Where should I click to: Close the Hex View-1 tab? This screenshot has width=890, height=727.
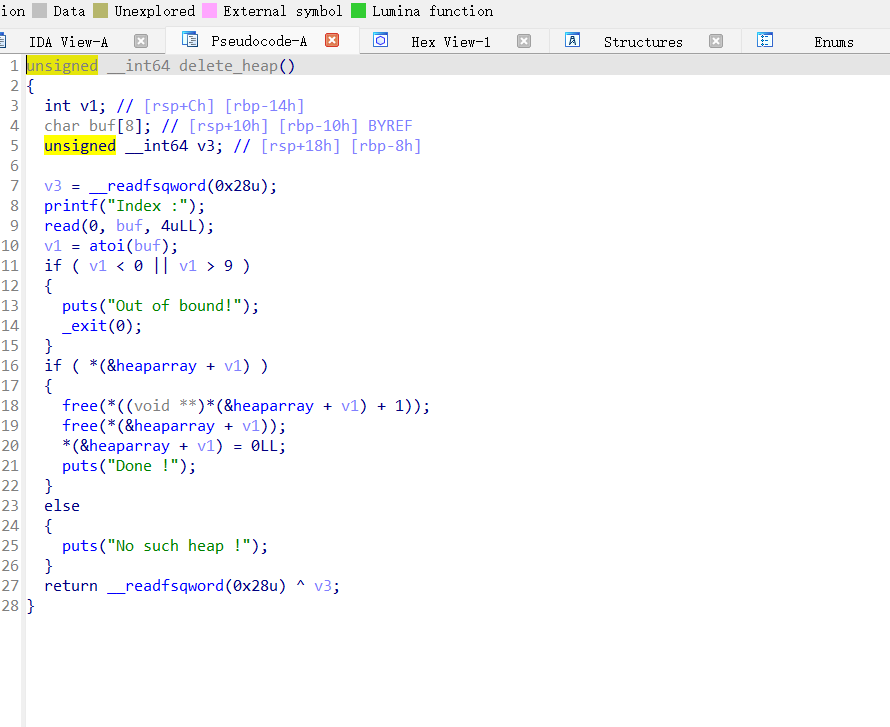[x=524, y=41]
